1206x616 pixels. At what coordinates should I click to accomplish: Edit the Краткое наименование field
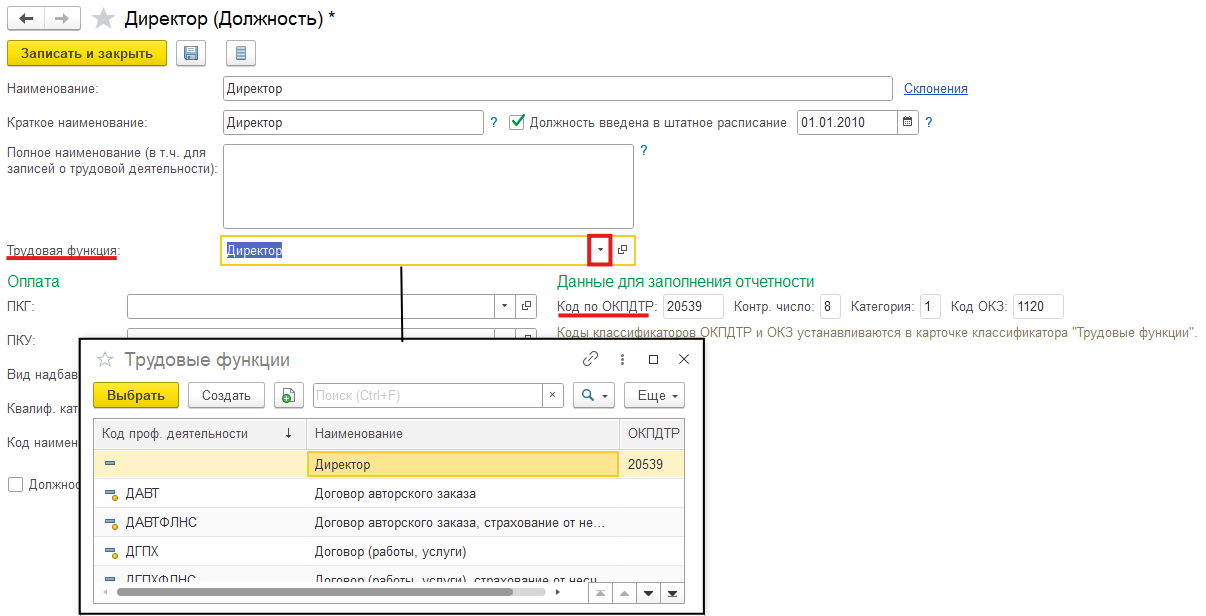tap(354, 123)
